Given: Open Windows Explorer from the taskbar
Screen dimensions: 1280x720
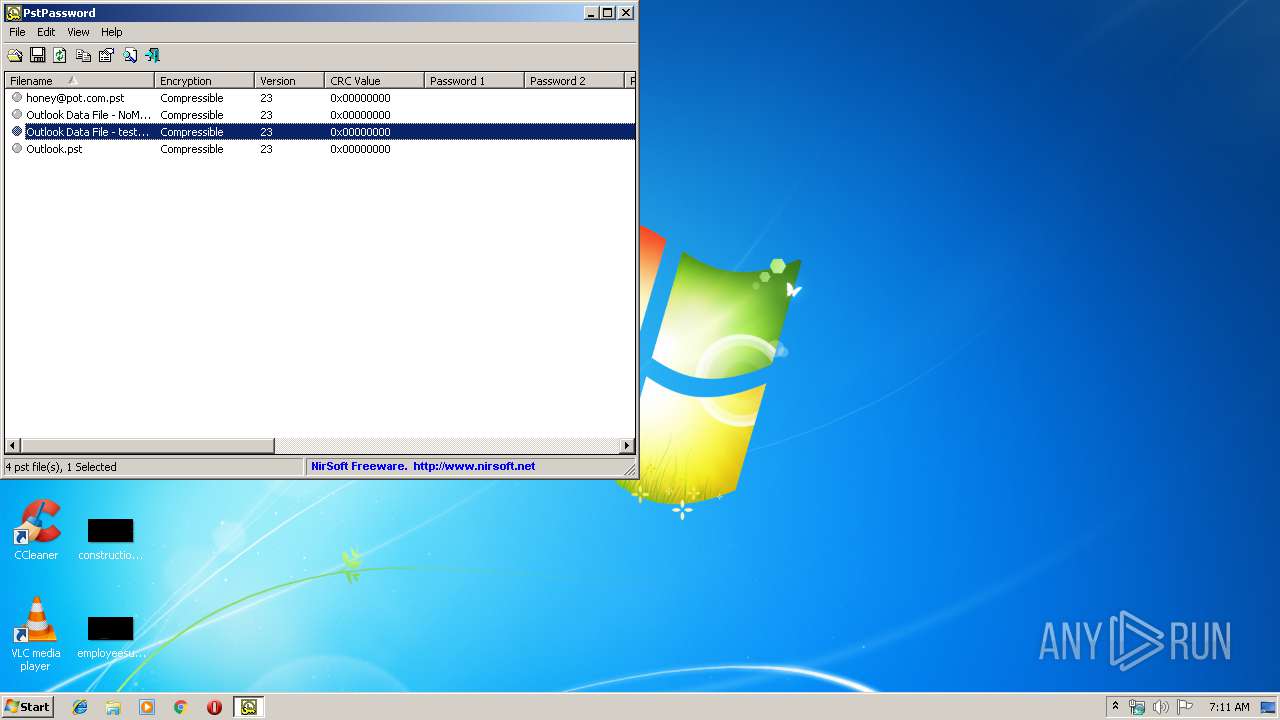Looking at the screenshot, I should 113,707.
